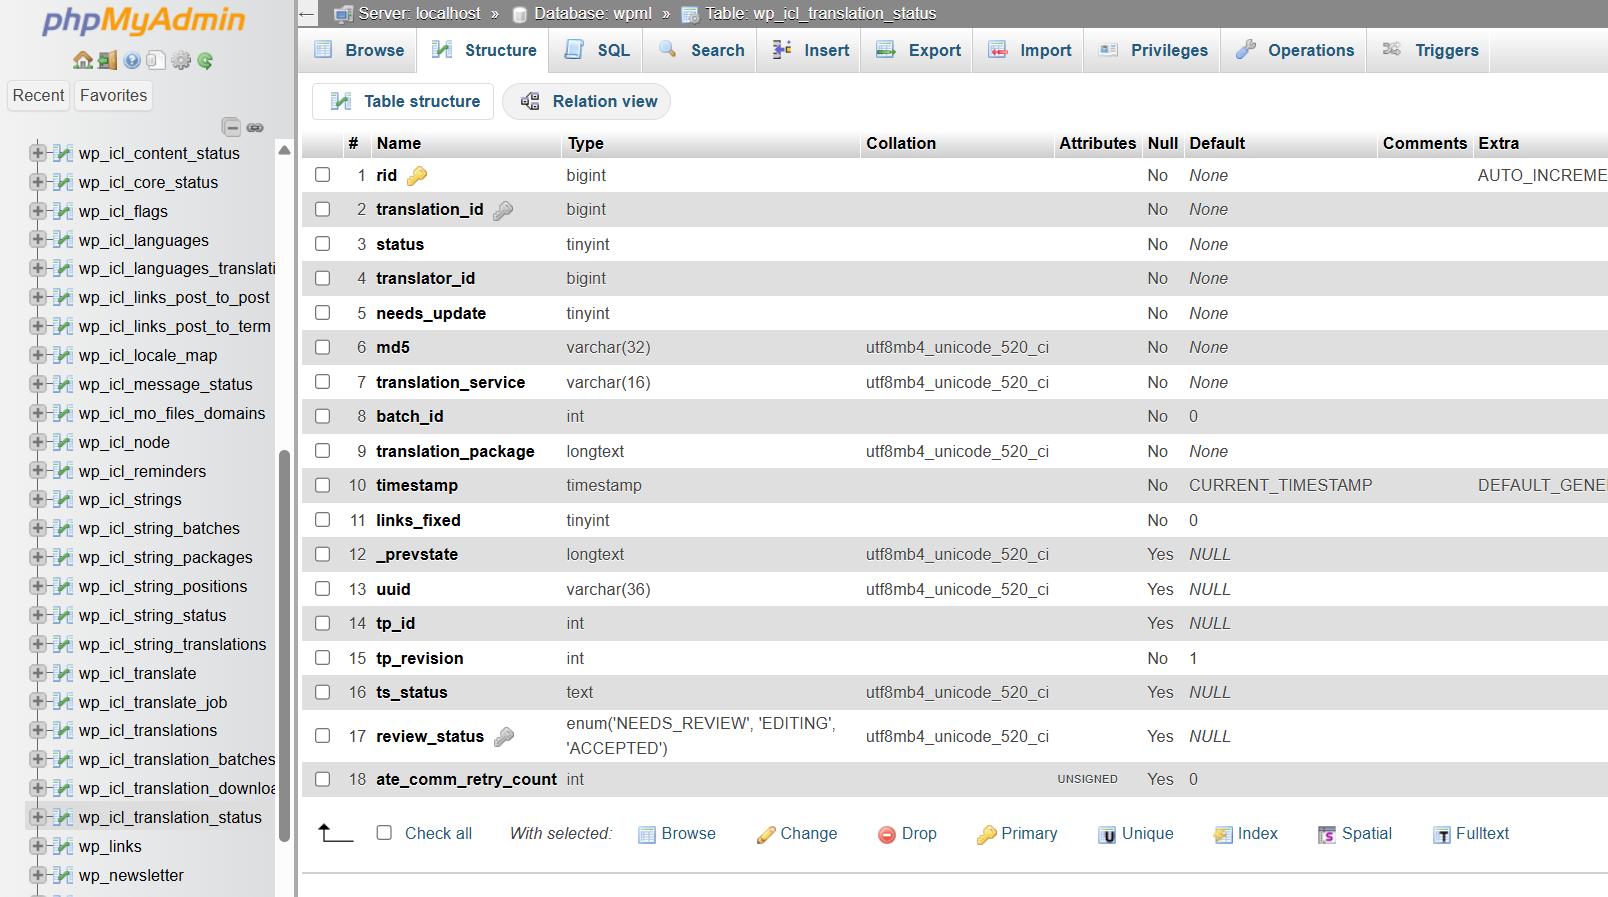This screenshot has height=897, width=1608.
Task: Go to the Export tab
Action: (x=917, y=50)
